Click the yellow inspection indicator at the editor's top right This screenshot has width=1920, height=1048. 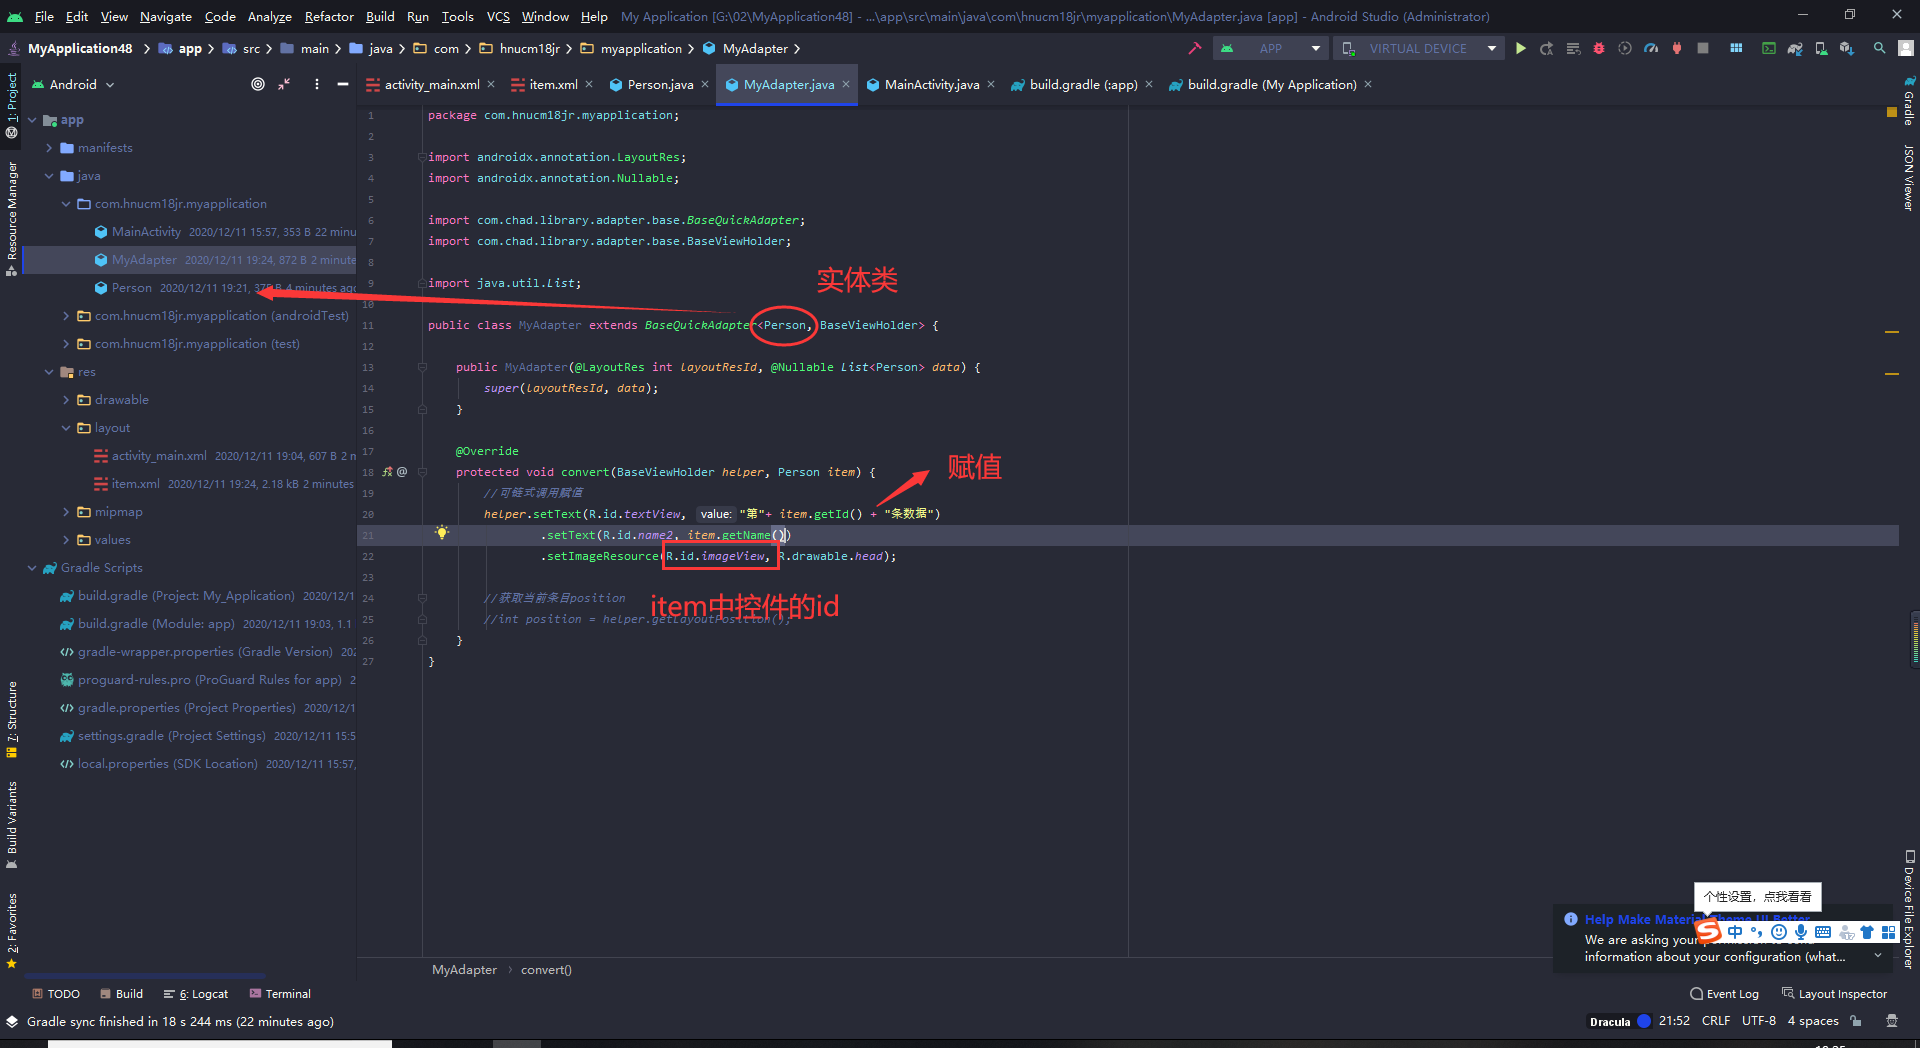click(1891, 112)
